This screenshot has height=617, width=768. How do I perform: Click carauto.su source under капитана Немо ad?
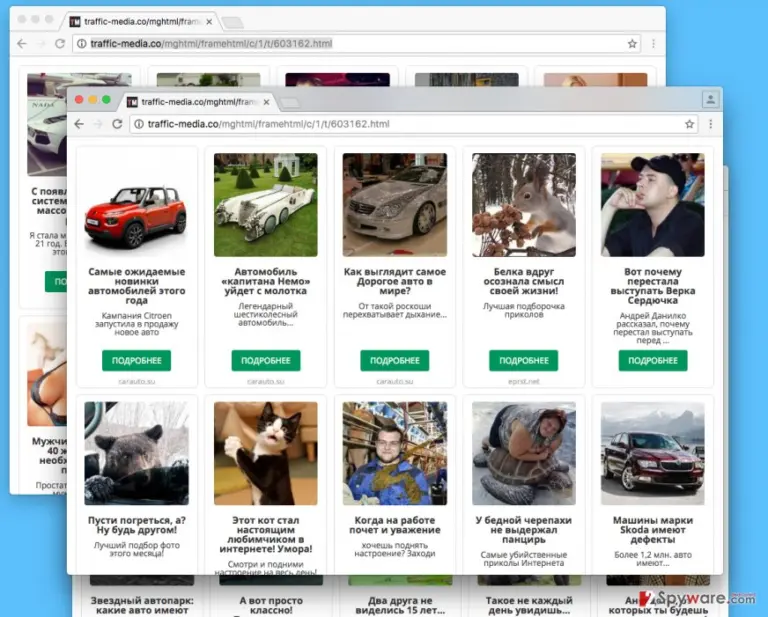tap(265, 381)
